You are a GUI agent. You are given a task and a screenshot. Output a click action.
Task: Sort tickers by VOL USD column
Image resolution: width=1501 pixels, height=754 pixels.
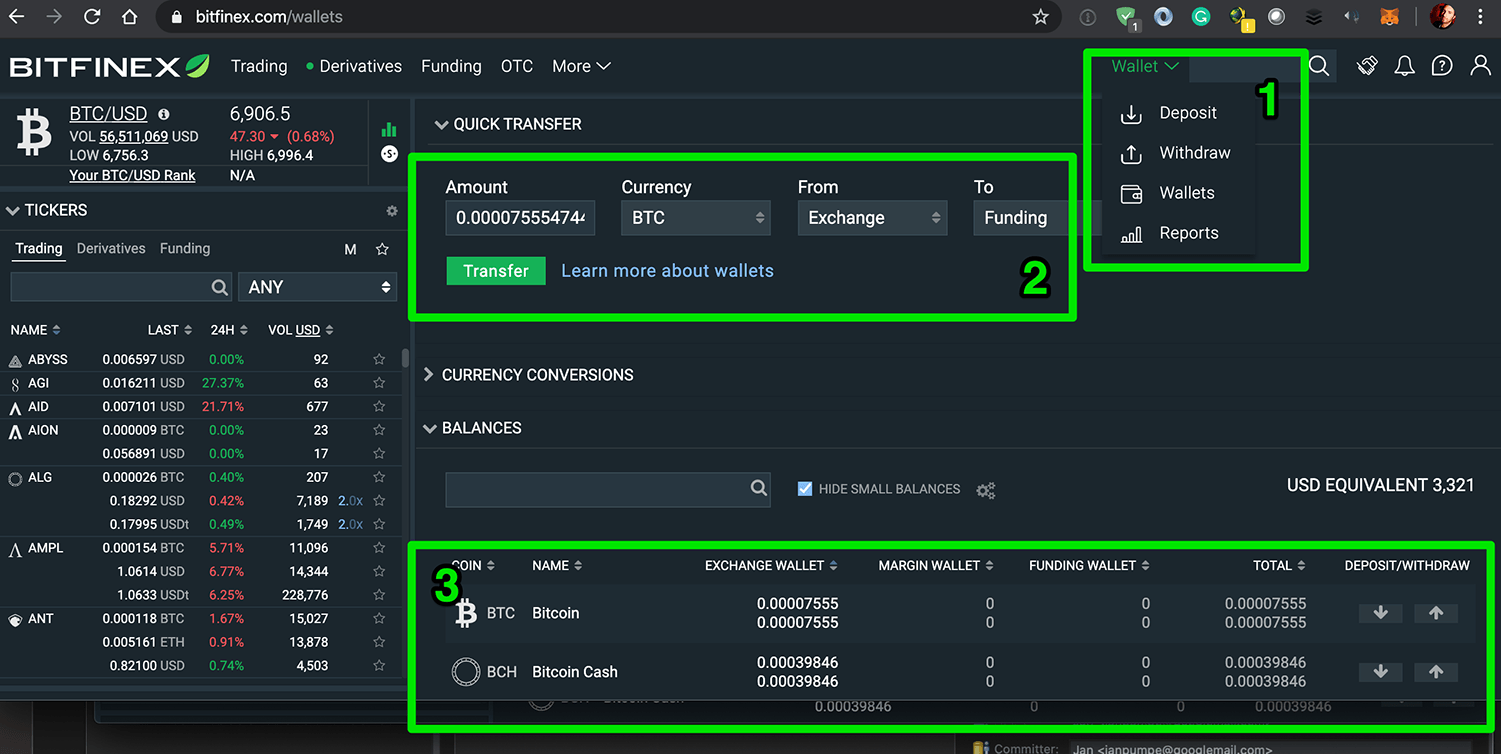301,330
